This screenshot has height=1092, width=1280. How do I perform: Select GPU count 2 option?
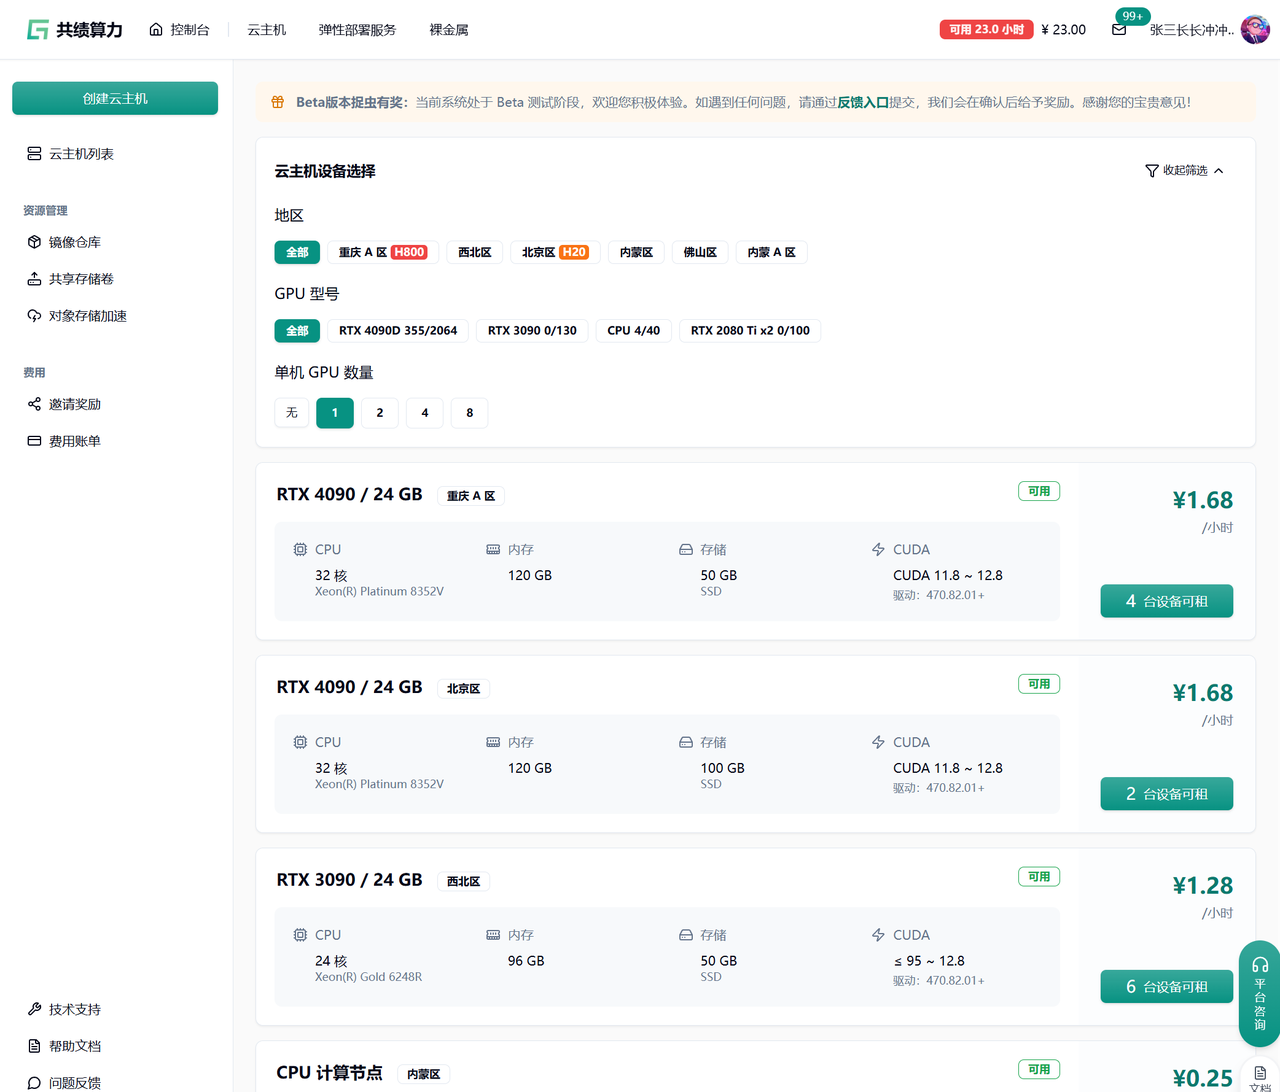pyautogui.click(x=380, y=413)
